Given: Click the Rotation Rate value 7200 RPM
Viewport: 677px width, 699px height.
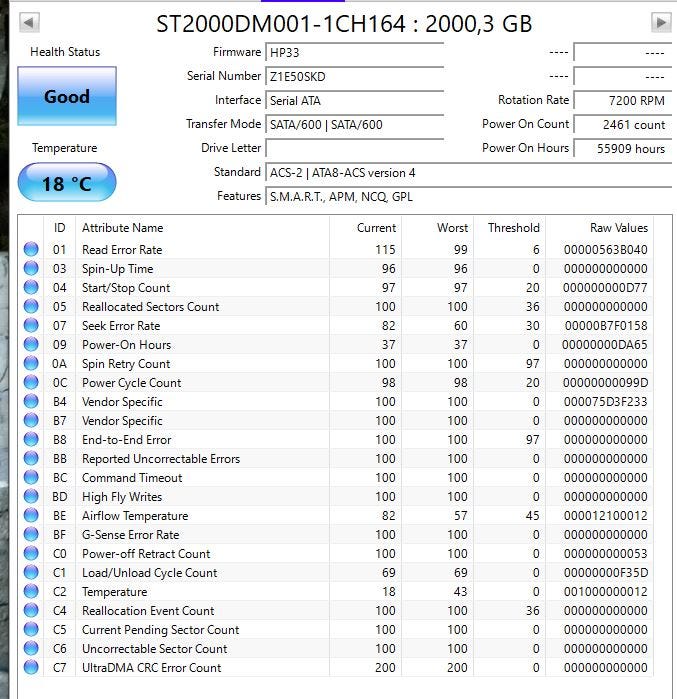Looking at the screenshot, I should point(623,101).
